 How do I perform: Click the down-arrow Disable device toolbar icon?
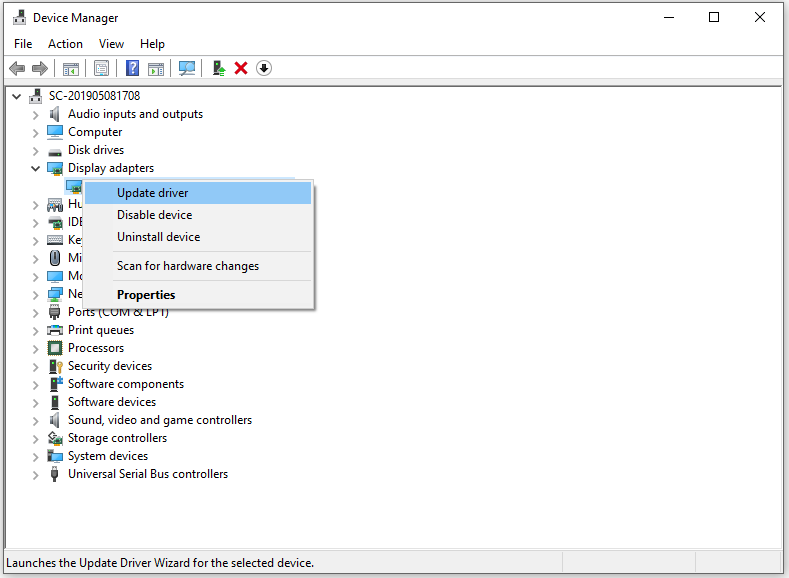[264, 68]
